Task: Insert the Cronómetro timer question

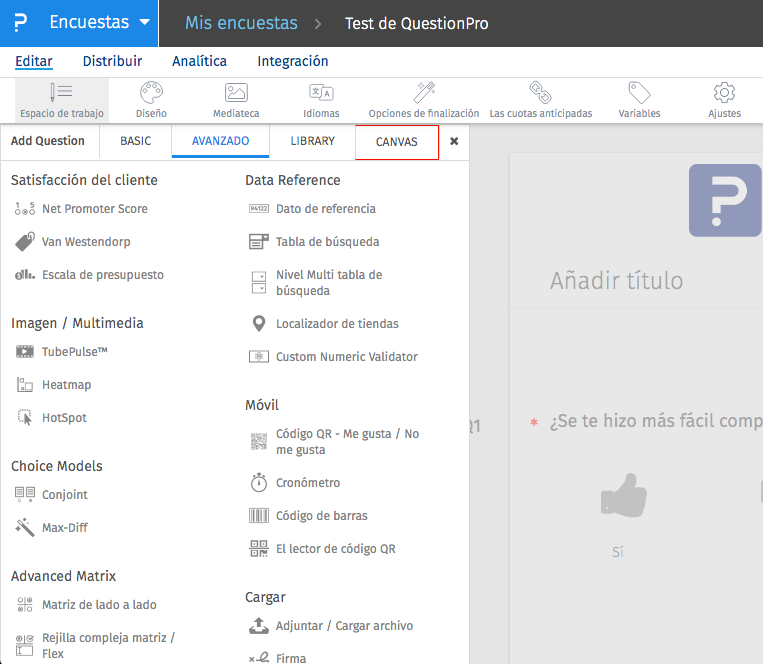Action: click(307, 483)
